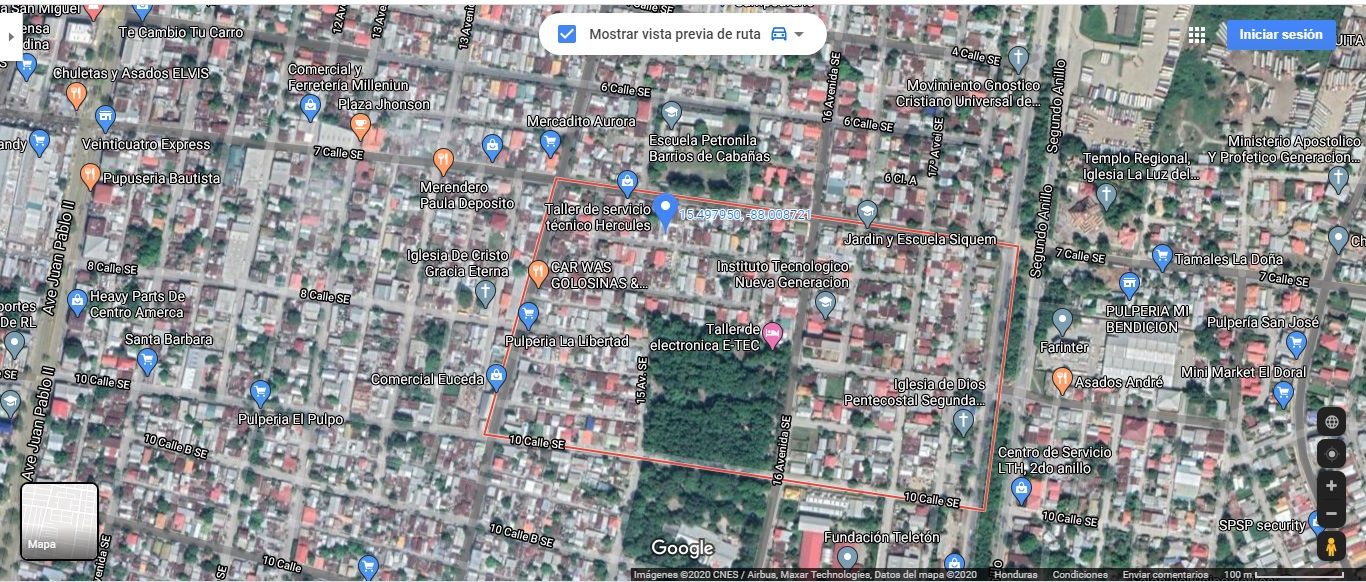
Task: Open the Condiciones link
Action: pos(1080,575)
